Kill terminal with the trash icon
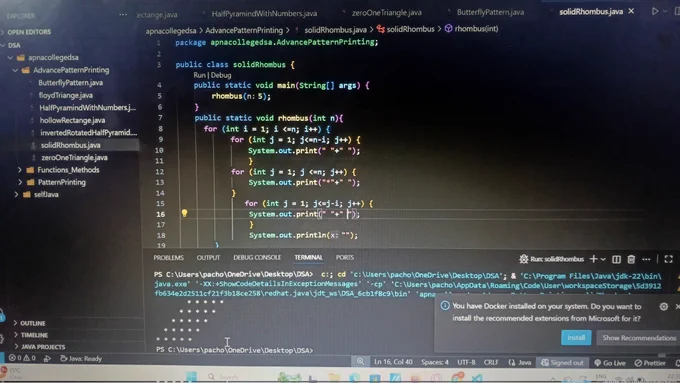 (631, 259)
